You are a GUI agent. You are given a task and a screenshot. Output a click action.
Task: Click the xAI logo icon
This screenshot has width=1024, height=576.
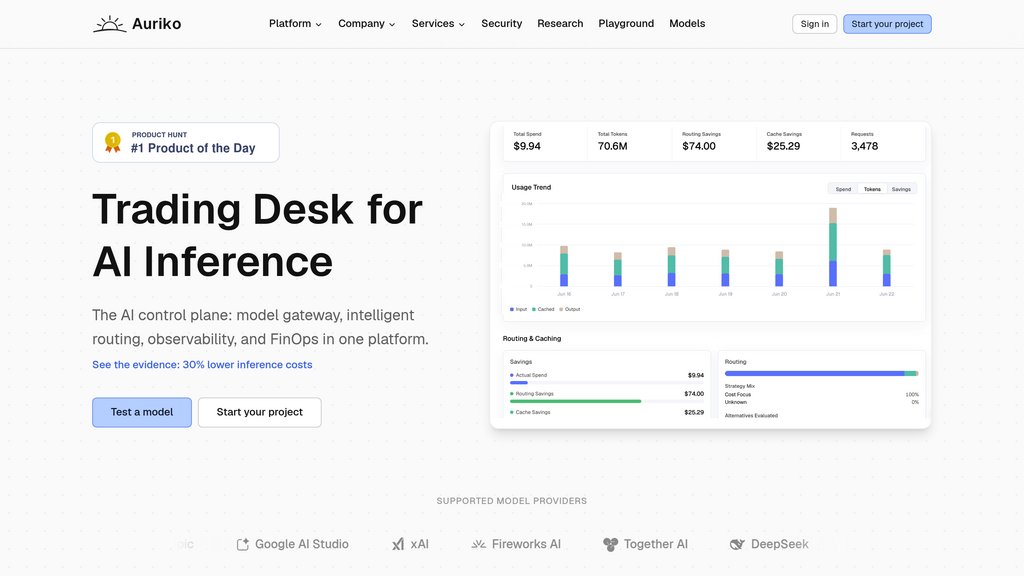398,544
